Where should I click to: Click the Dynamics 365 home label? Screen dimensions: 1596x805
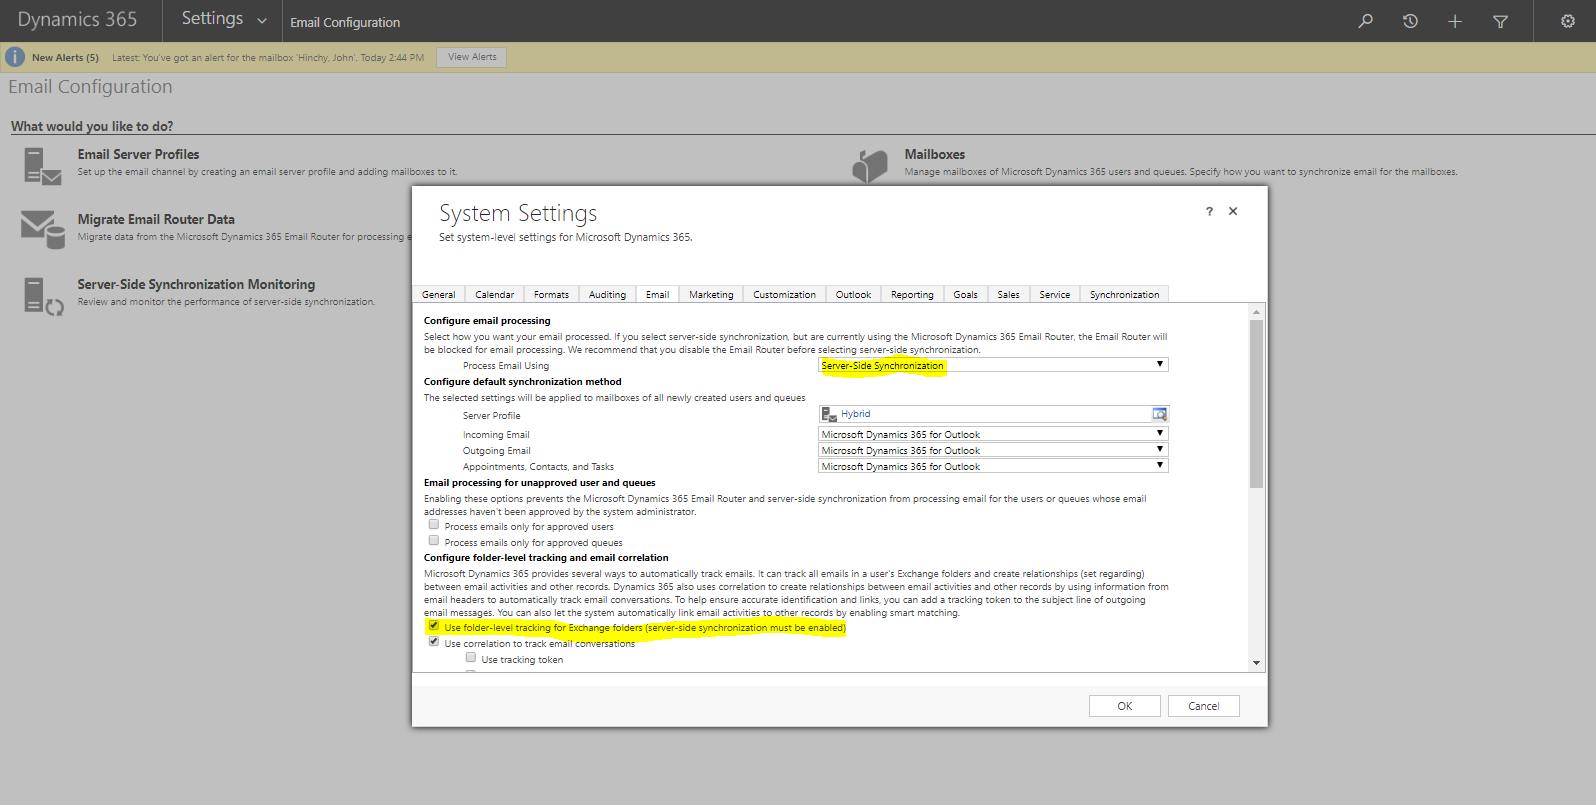click(77, 20)
